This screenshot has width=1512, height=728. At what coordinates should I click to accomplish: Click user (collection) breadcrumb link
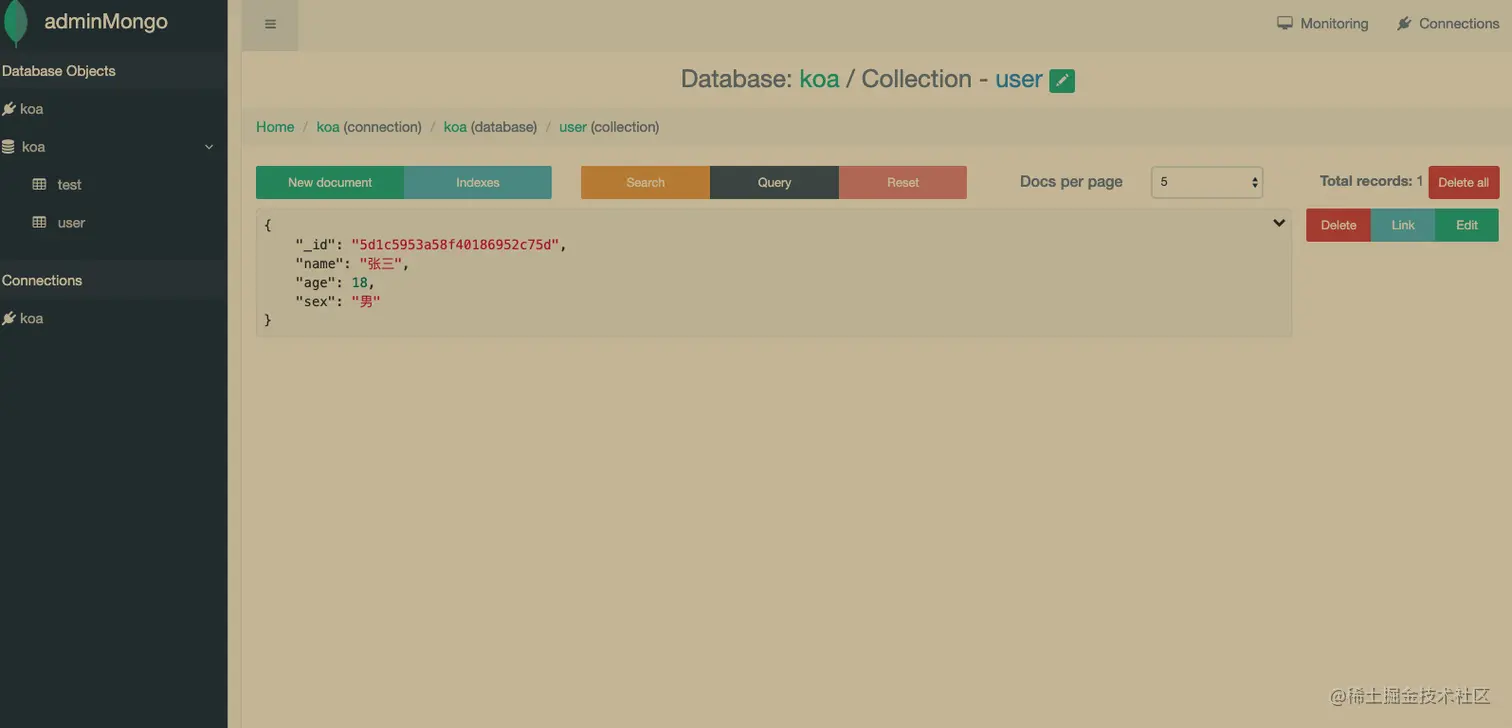(573, 127)
